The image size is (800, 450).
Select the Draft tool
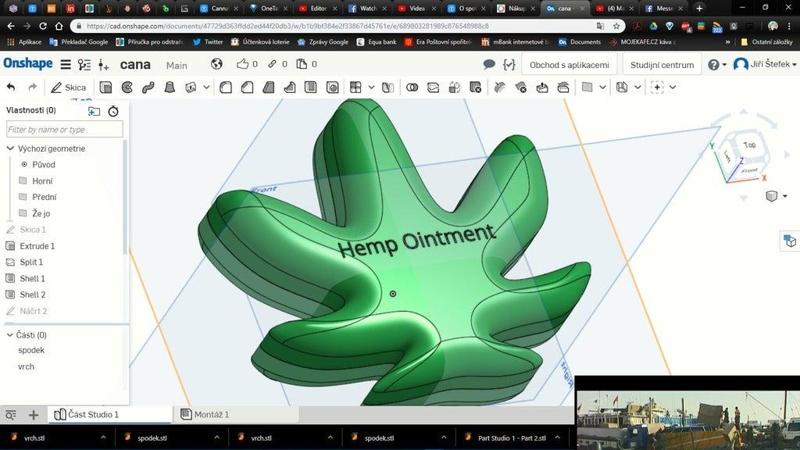click(268, 87)
